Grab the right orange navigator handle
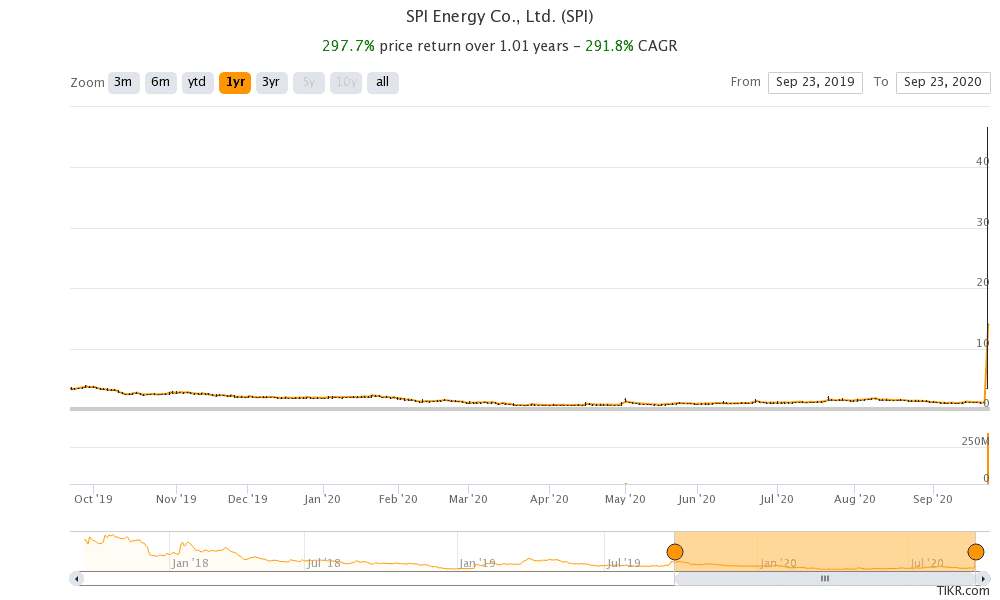This screenshot has height=600, width=1000. [x=976, y=552]
